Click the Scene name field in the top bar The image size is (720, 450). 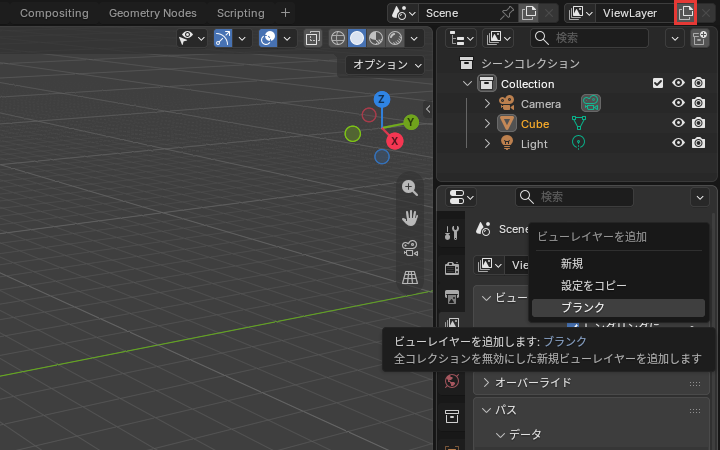459,13
